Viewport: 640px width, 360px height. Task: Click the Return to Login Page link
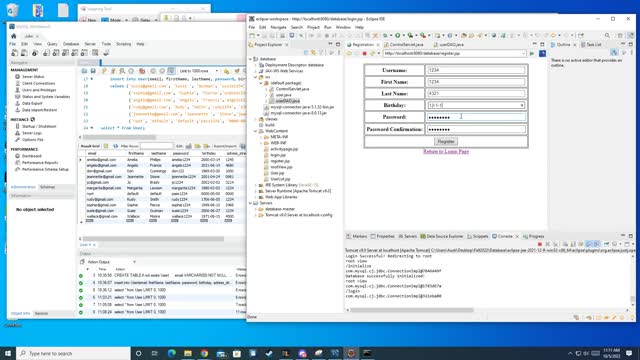[x=446, y=151]
